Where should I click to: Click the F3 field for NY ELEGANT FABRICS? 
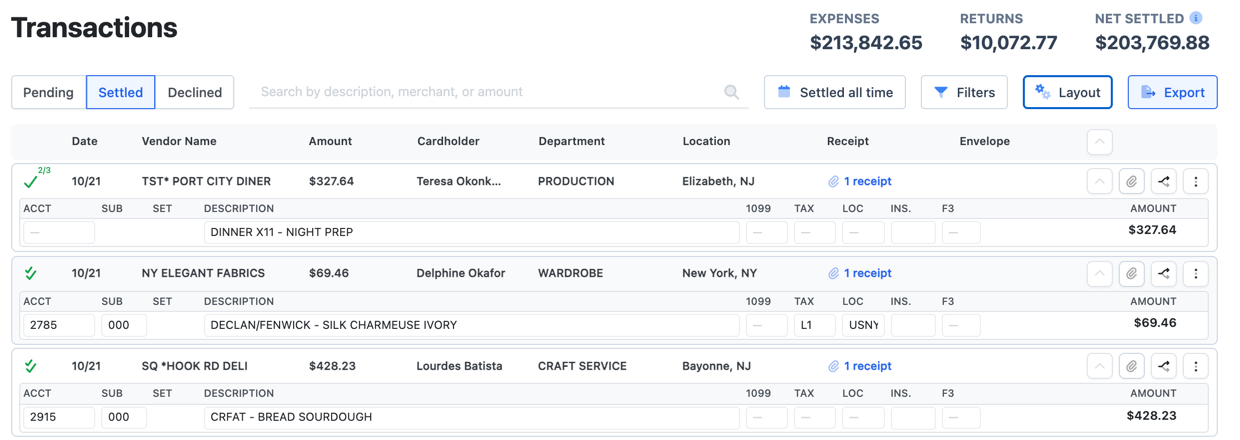(x=960, y=325)
